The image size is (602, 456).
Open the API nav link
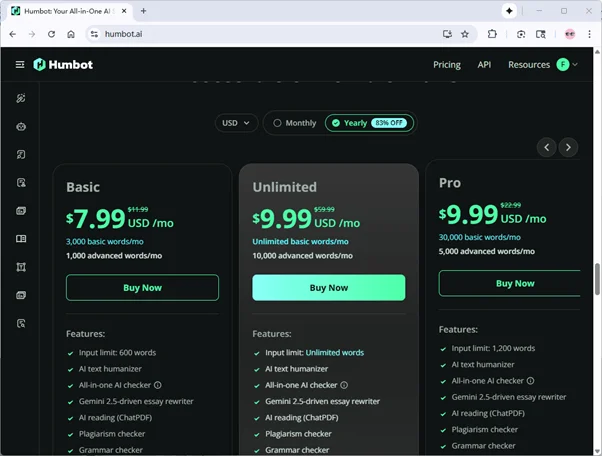pyautogui.click(x=484, y=65)
